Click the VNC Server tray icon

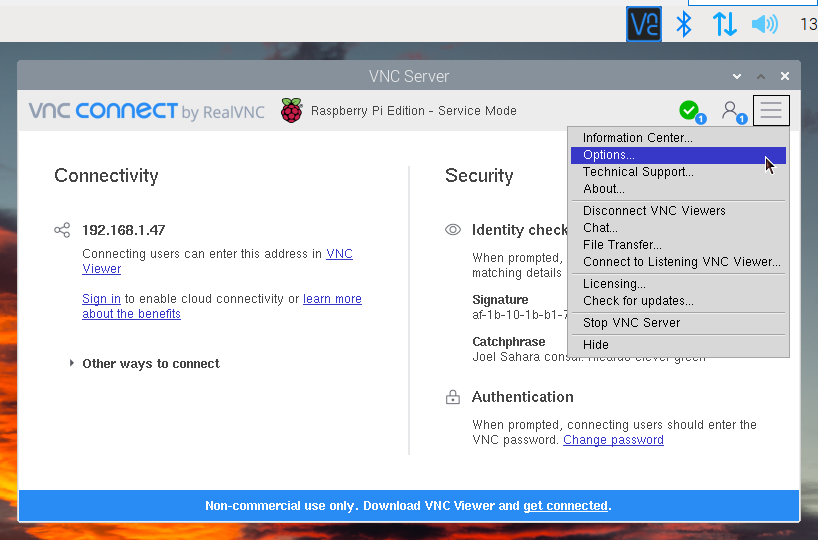point(643,24)
